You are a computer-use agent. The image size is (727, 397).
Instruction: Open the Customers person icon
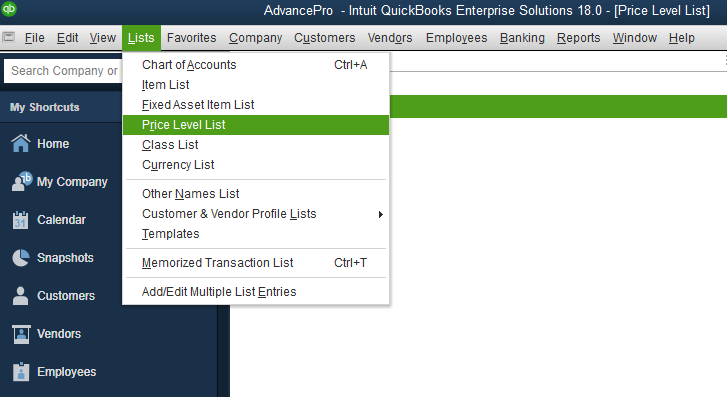click(20, 296)
